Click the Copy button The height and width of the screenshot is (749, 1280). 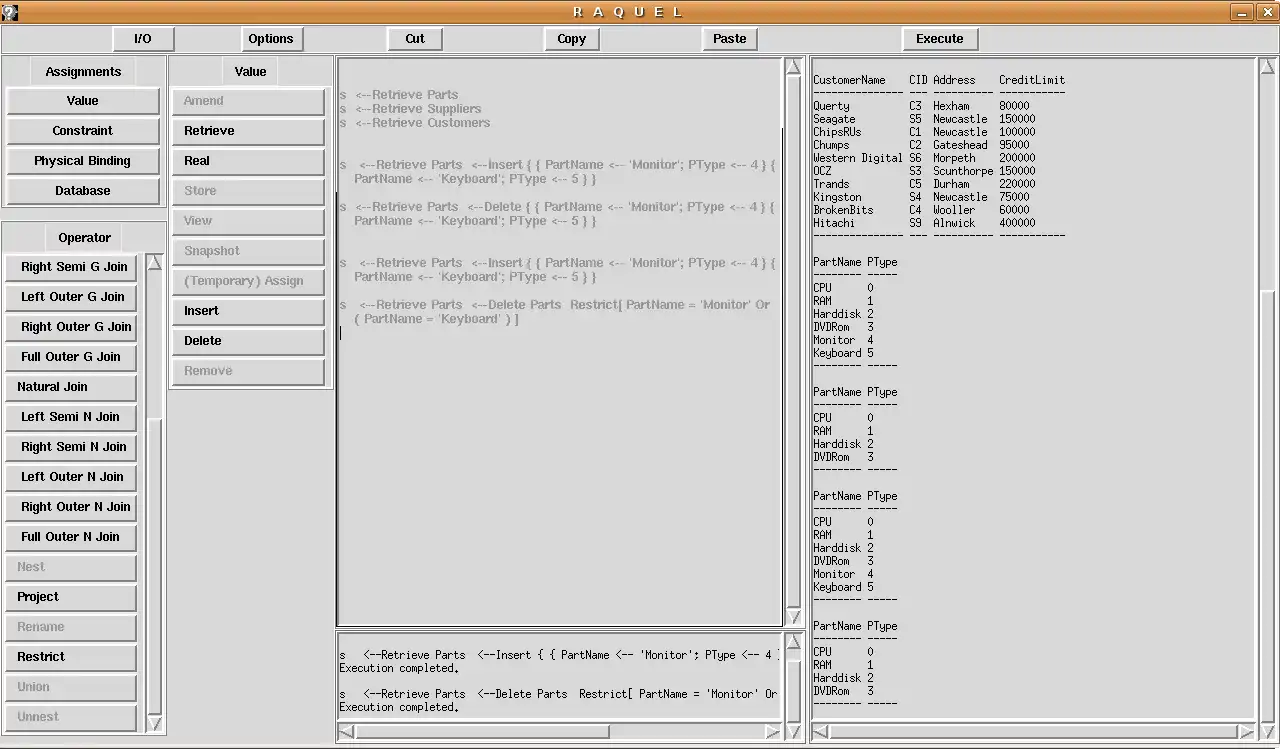(x=572, y=39)
